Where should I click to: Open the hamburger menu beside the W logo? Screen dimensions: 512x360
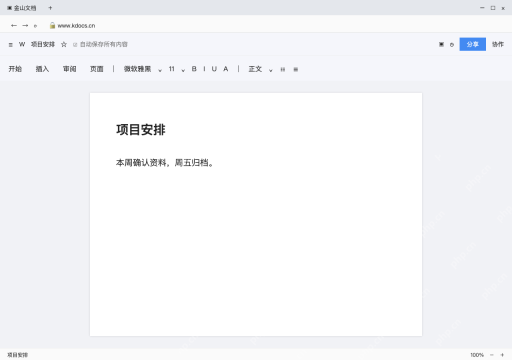pyautogui.click(x=11, y=45)
